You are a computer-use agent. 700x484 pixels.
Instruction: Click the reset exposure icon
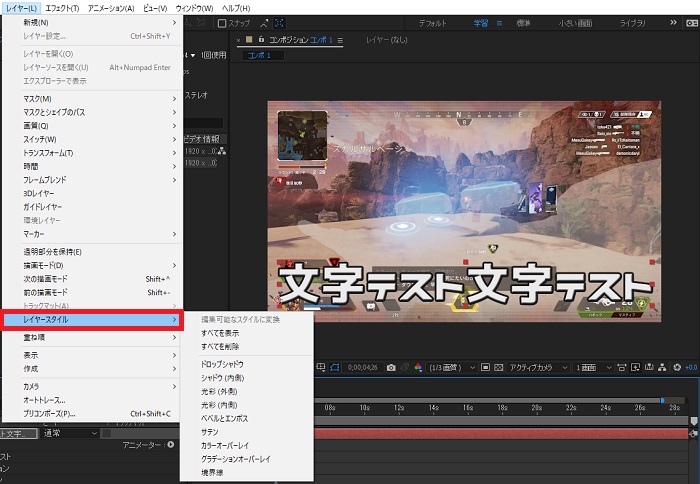click(677, 367)
